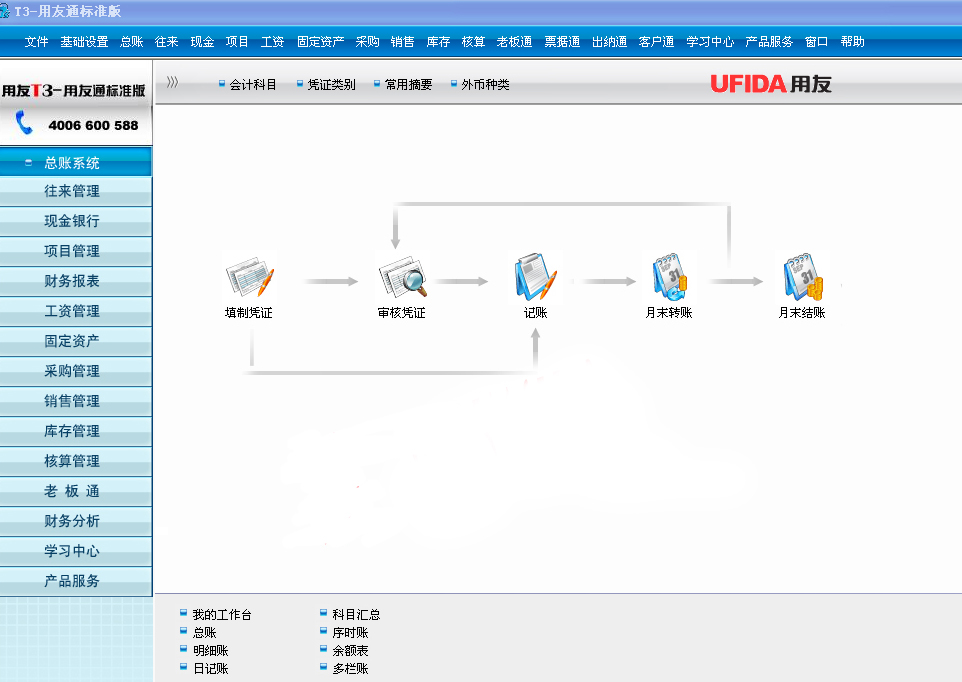Select 产品服务 in the sidebar

pos(76,582)
